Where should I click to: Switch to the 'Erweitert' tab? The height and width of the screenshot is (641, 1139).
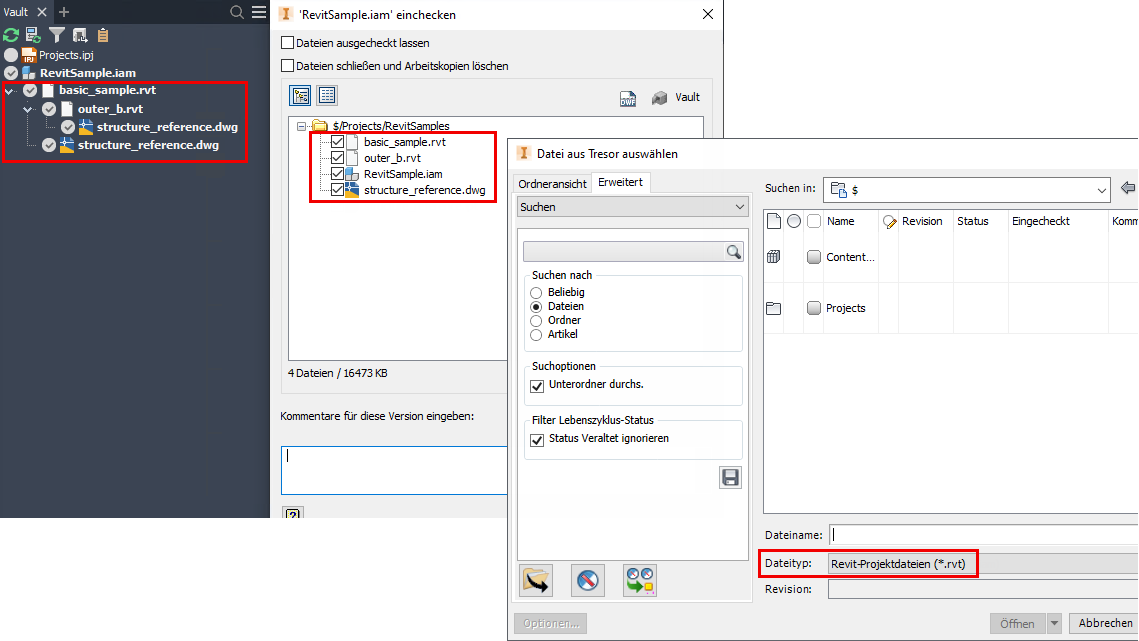point(620,182)
